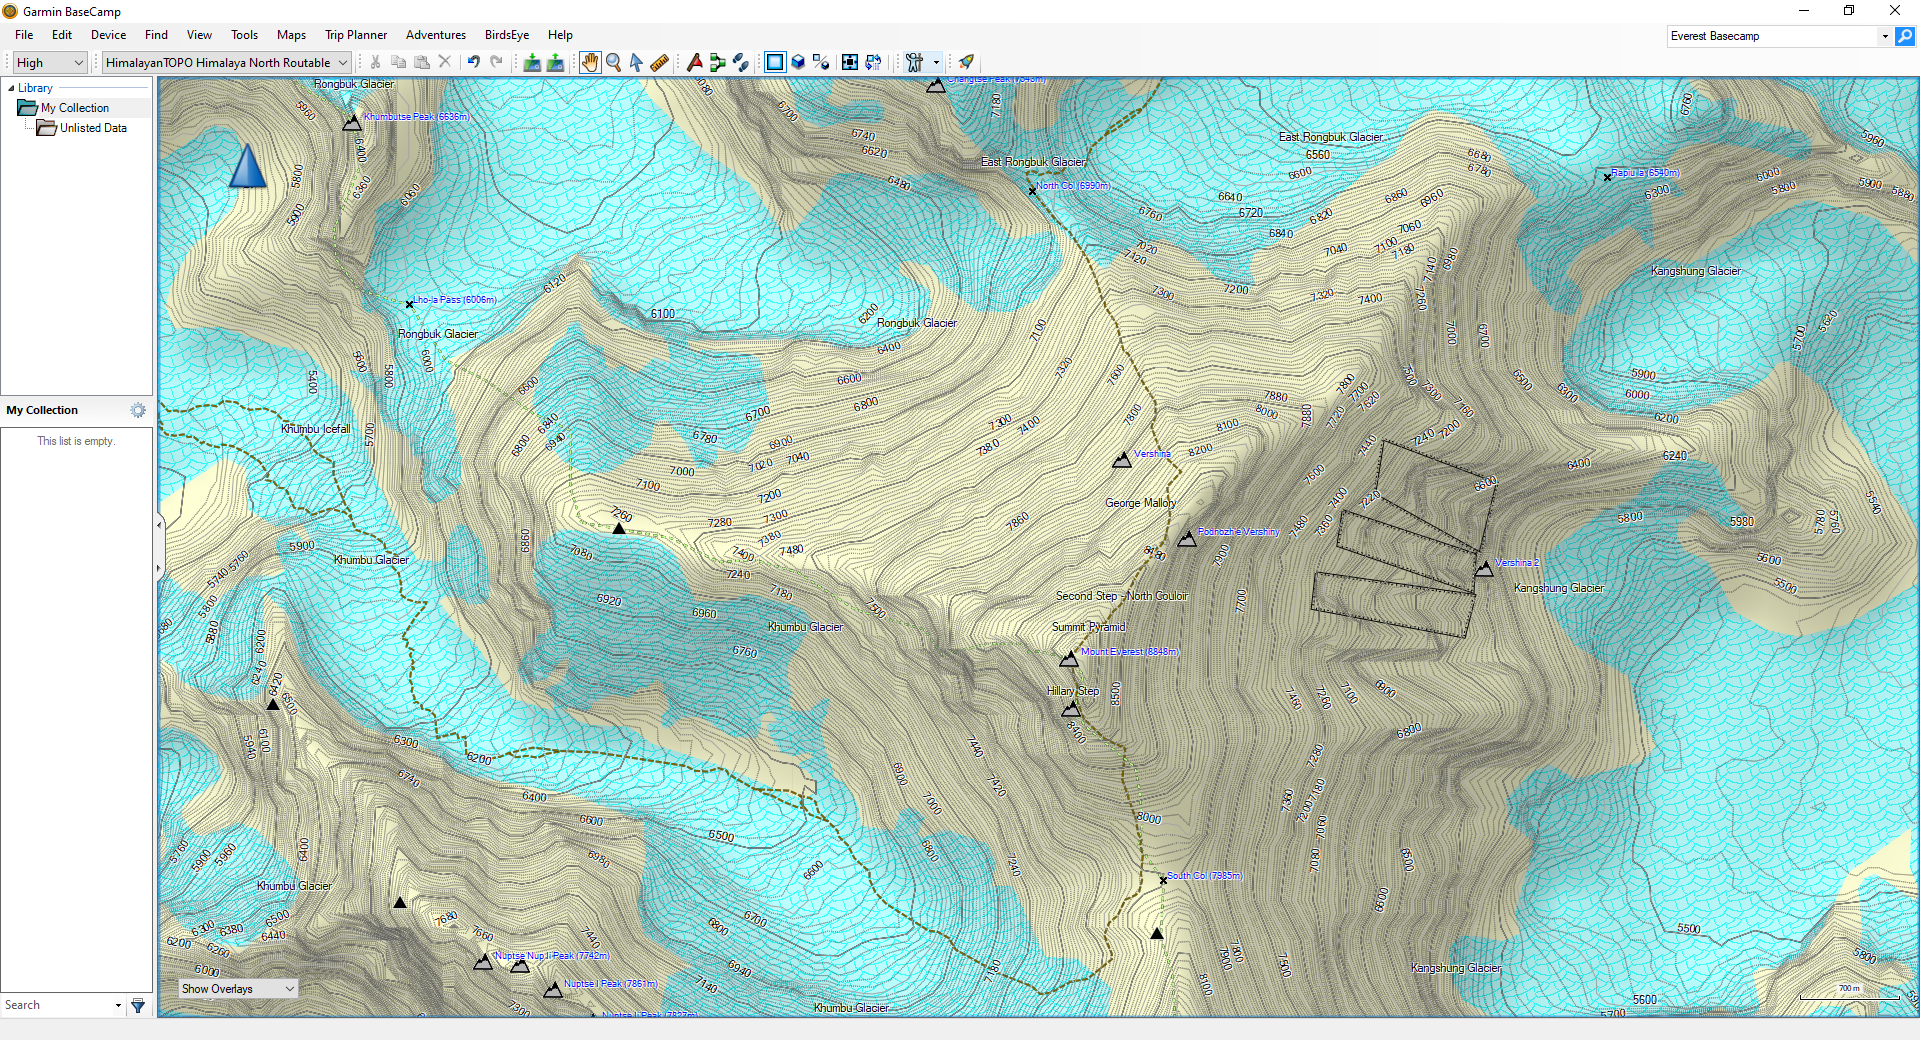Open the Edit menu
The height and width of the screenshot is (1040, 1920).
62,35
